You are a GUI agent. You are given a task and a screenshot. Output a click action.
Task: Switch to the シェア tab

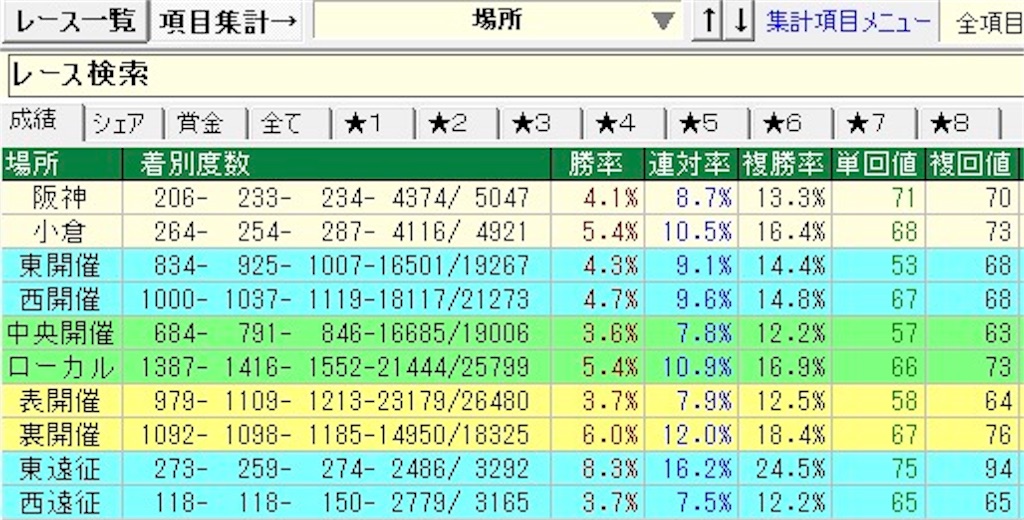125,124
